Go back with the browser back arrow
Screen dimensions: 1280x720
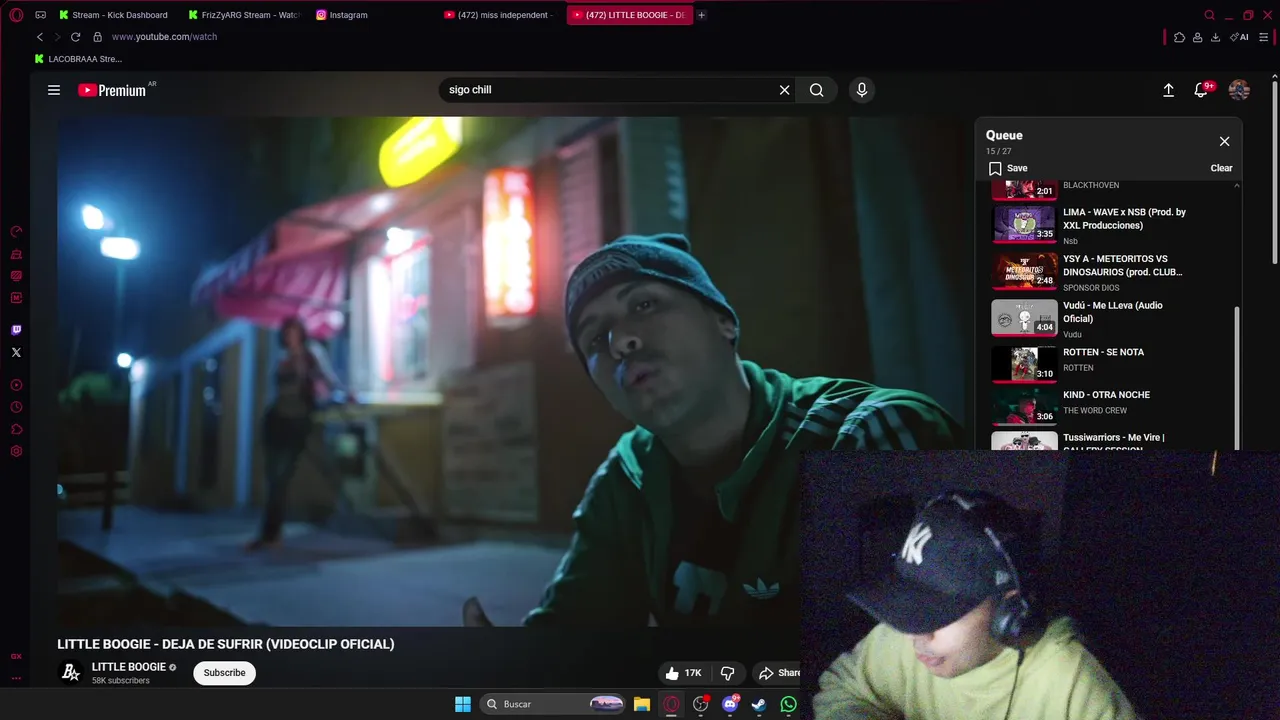pos(40,37)
